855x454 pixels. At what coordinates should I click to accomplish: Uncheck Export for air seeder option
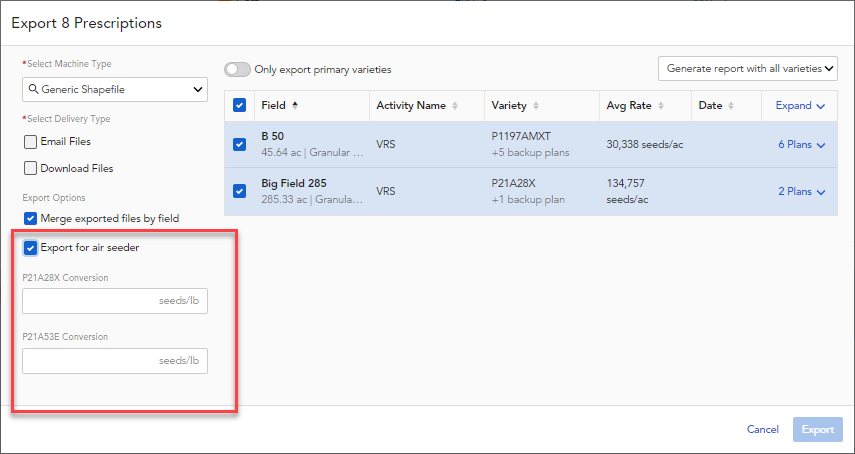[31, 248]
